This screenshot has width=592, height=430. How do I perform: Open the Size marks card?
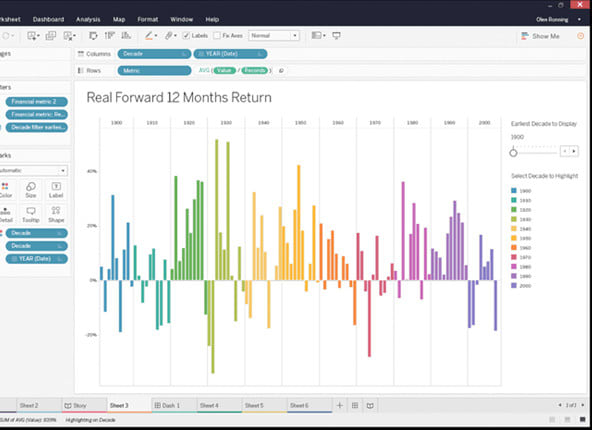point(31,190)
